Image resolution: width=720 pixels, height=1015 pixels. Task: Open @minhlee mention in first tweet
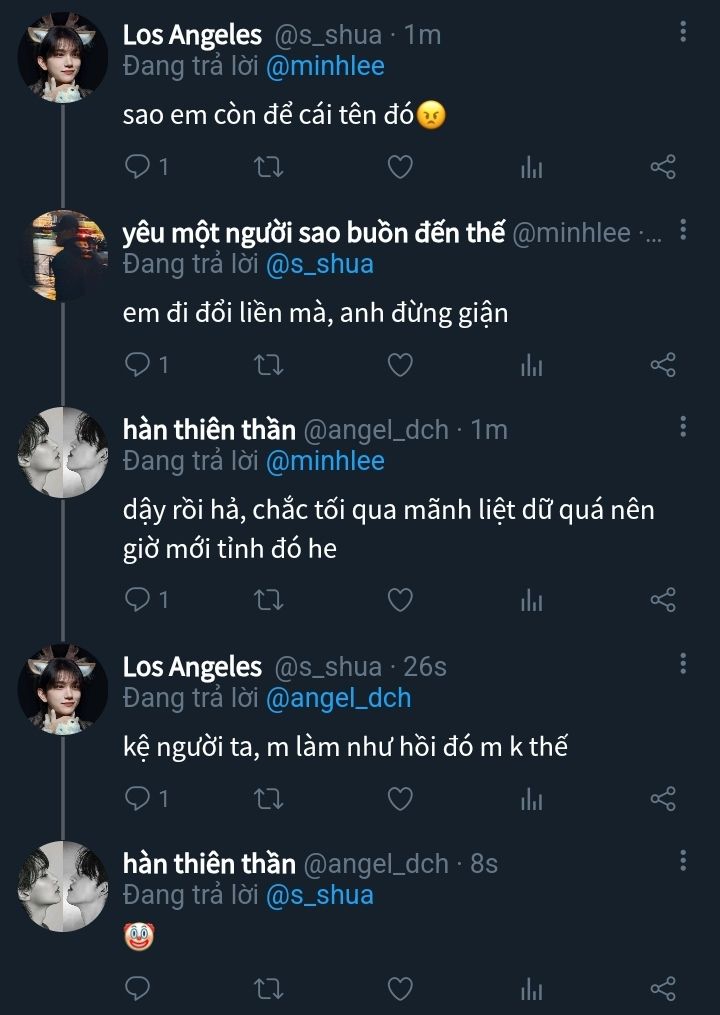[325, 66]
